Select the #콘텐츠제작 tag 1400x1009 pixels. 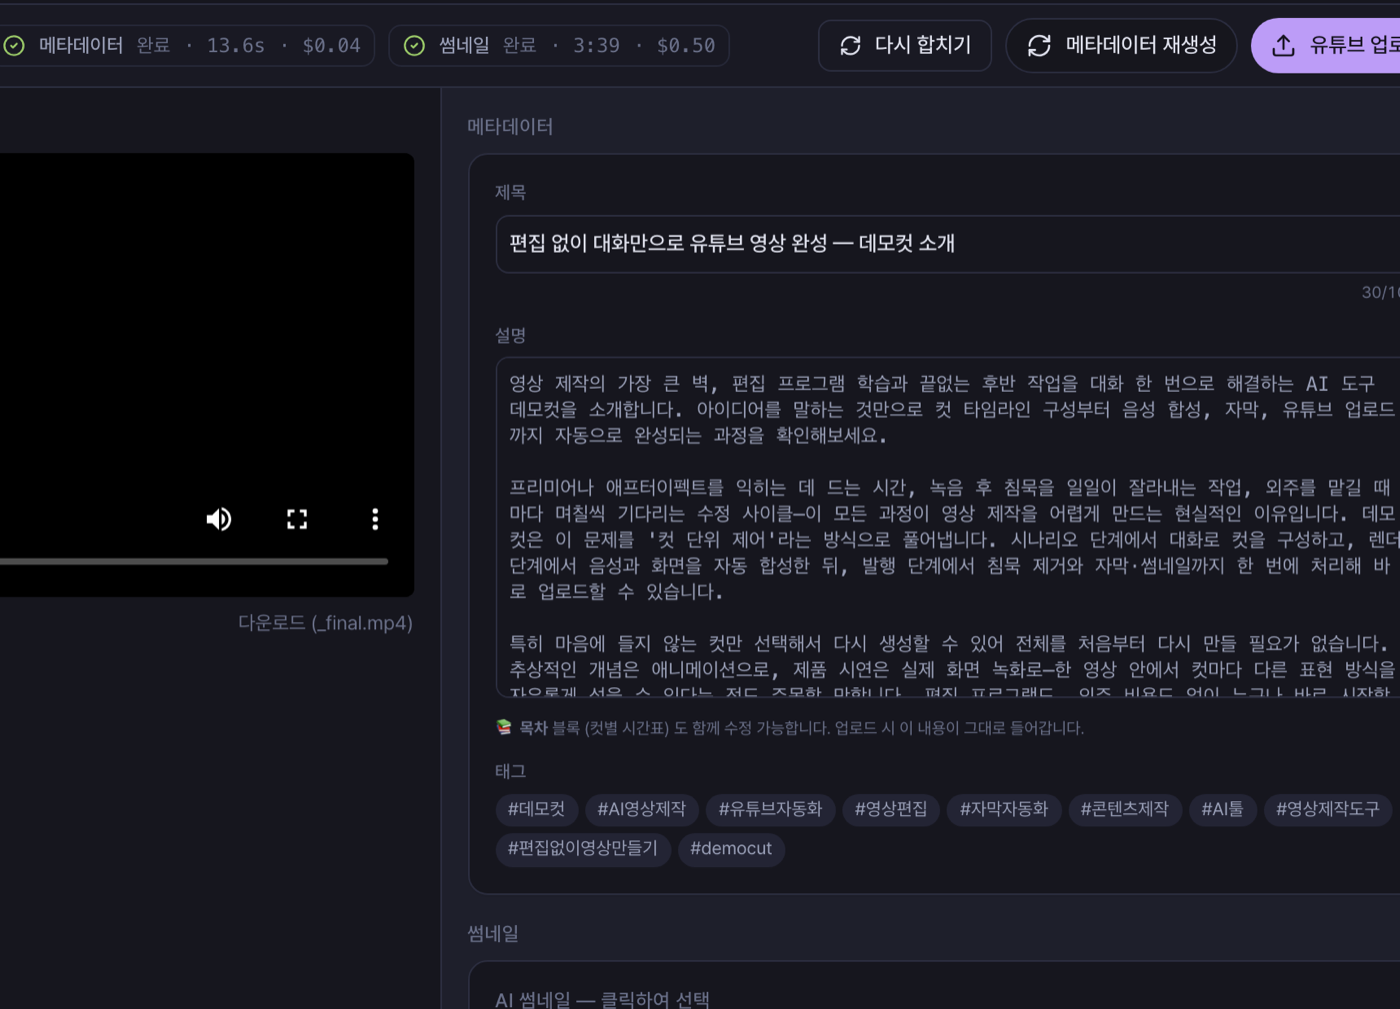[x=1124, y=809]
